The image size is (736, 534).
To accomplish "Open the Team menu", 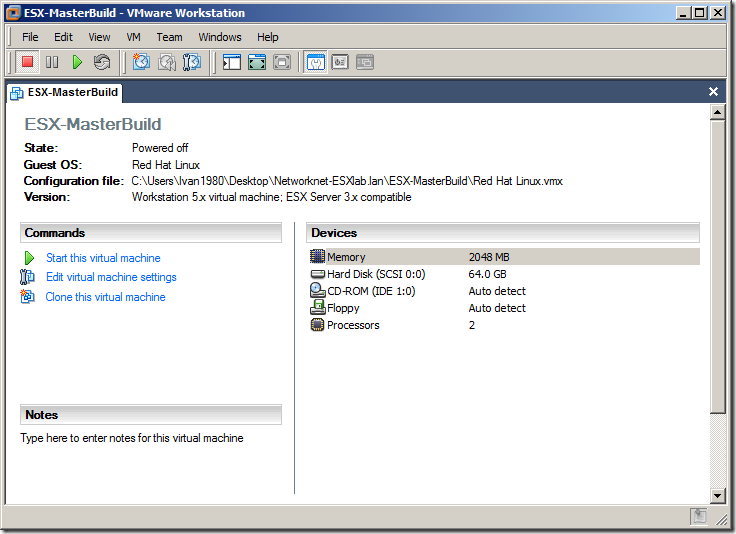I will (169, 37).
